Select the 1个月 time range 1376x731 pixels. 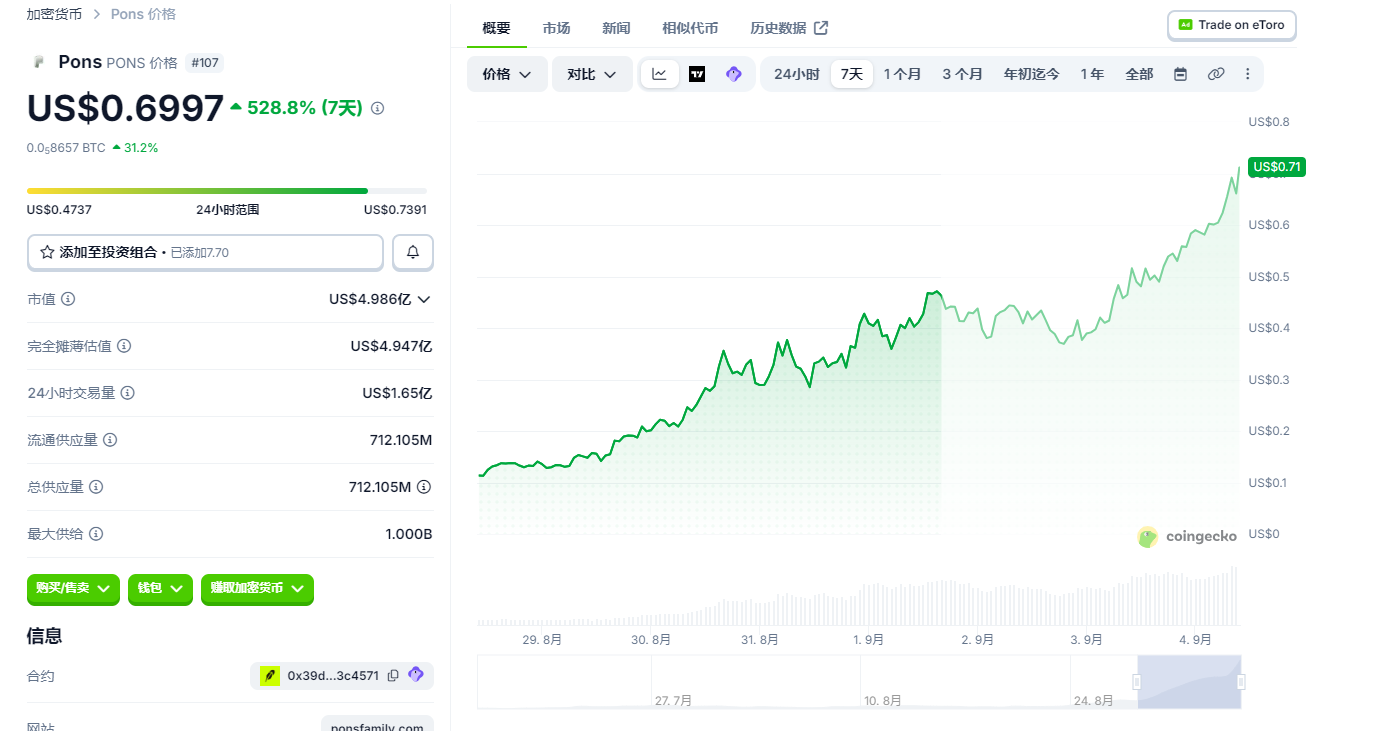(x=902, y=74)
